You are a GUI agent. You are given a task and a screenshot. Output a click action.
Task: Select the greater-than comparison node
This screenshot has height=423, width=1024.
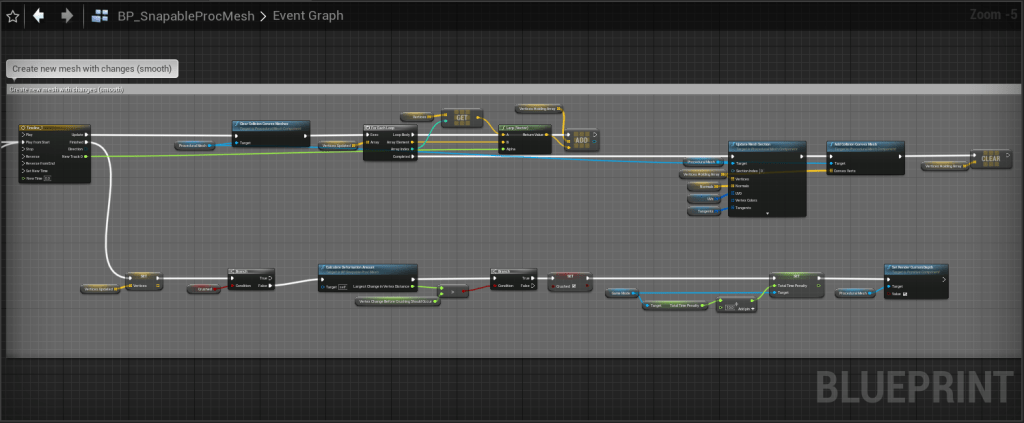[x=453, y=292]
